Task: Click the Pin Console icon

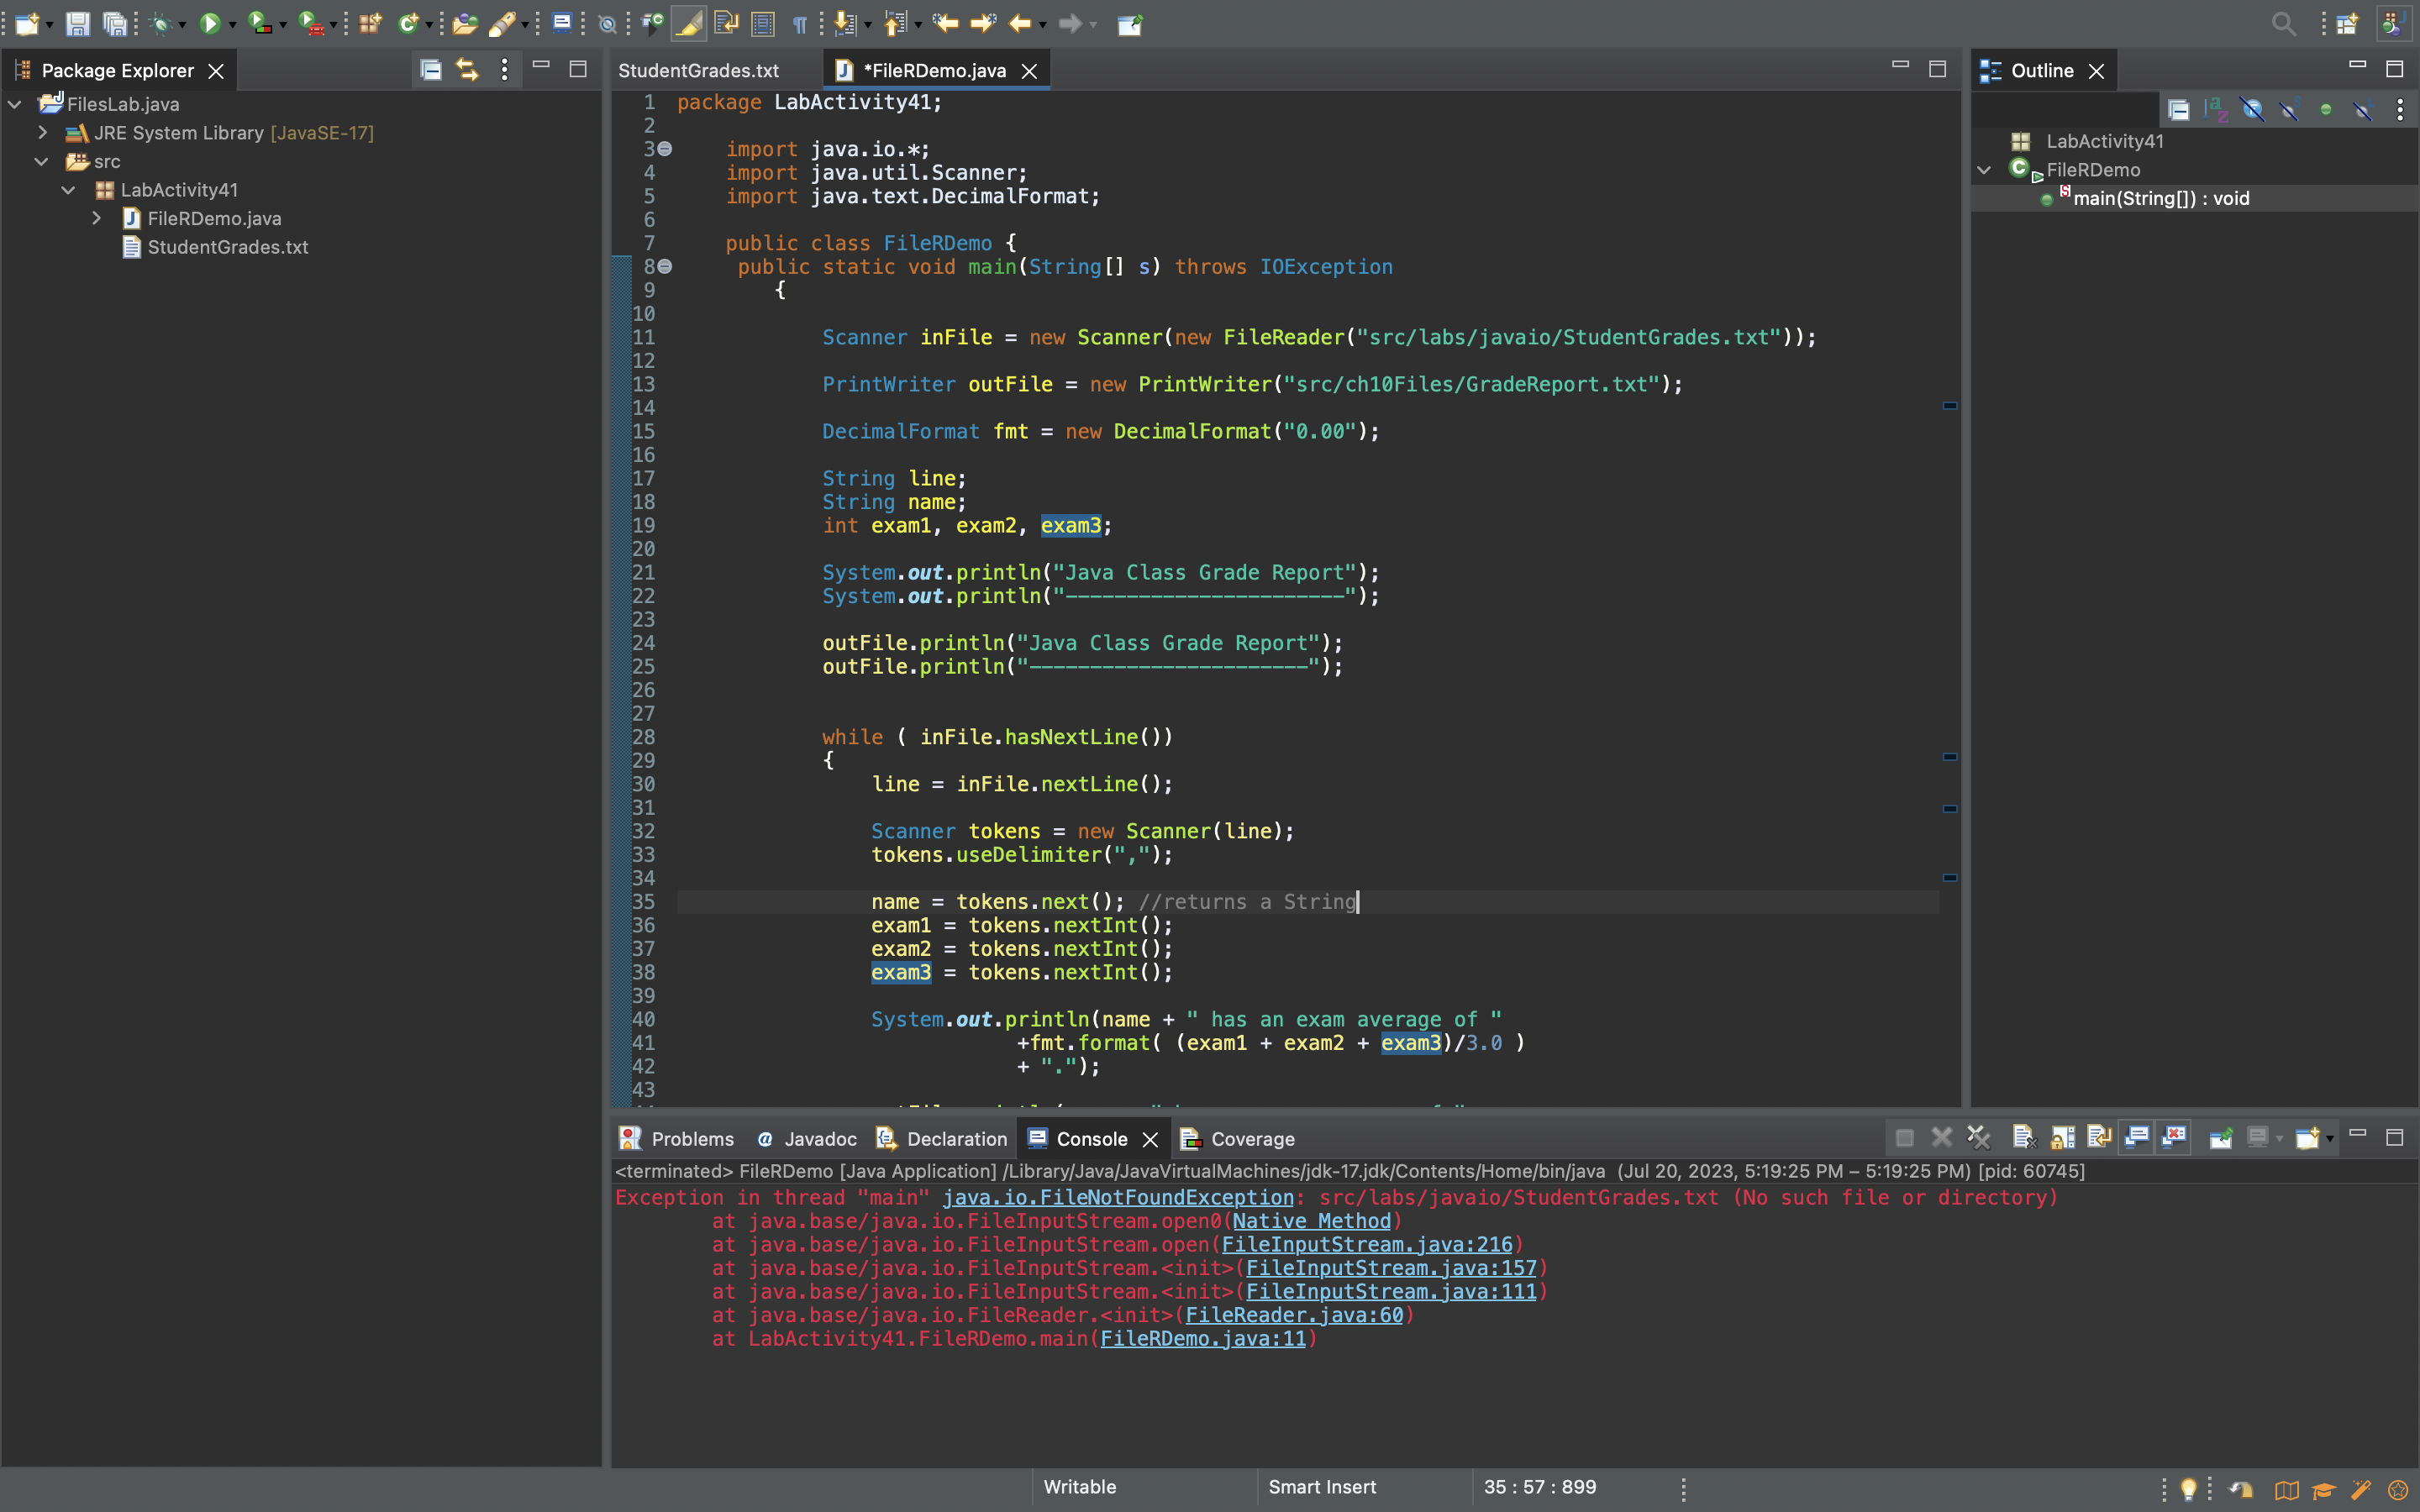Action: (x=2220, y=1138)
